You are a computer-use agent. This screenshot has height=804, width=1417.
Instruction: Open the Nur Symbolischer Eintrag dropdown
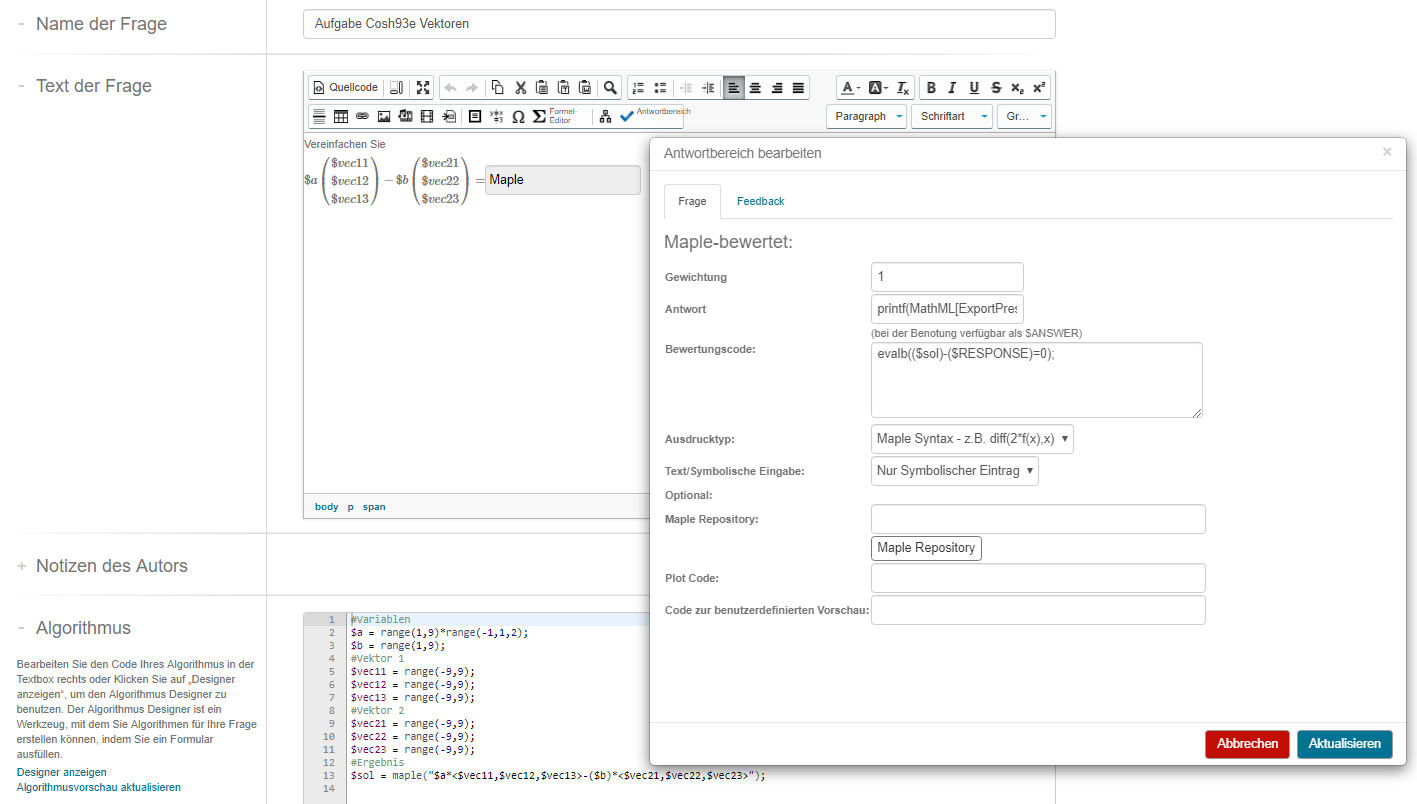(954, 471)
